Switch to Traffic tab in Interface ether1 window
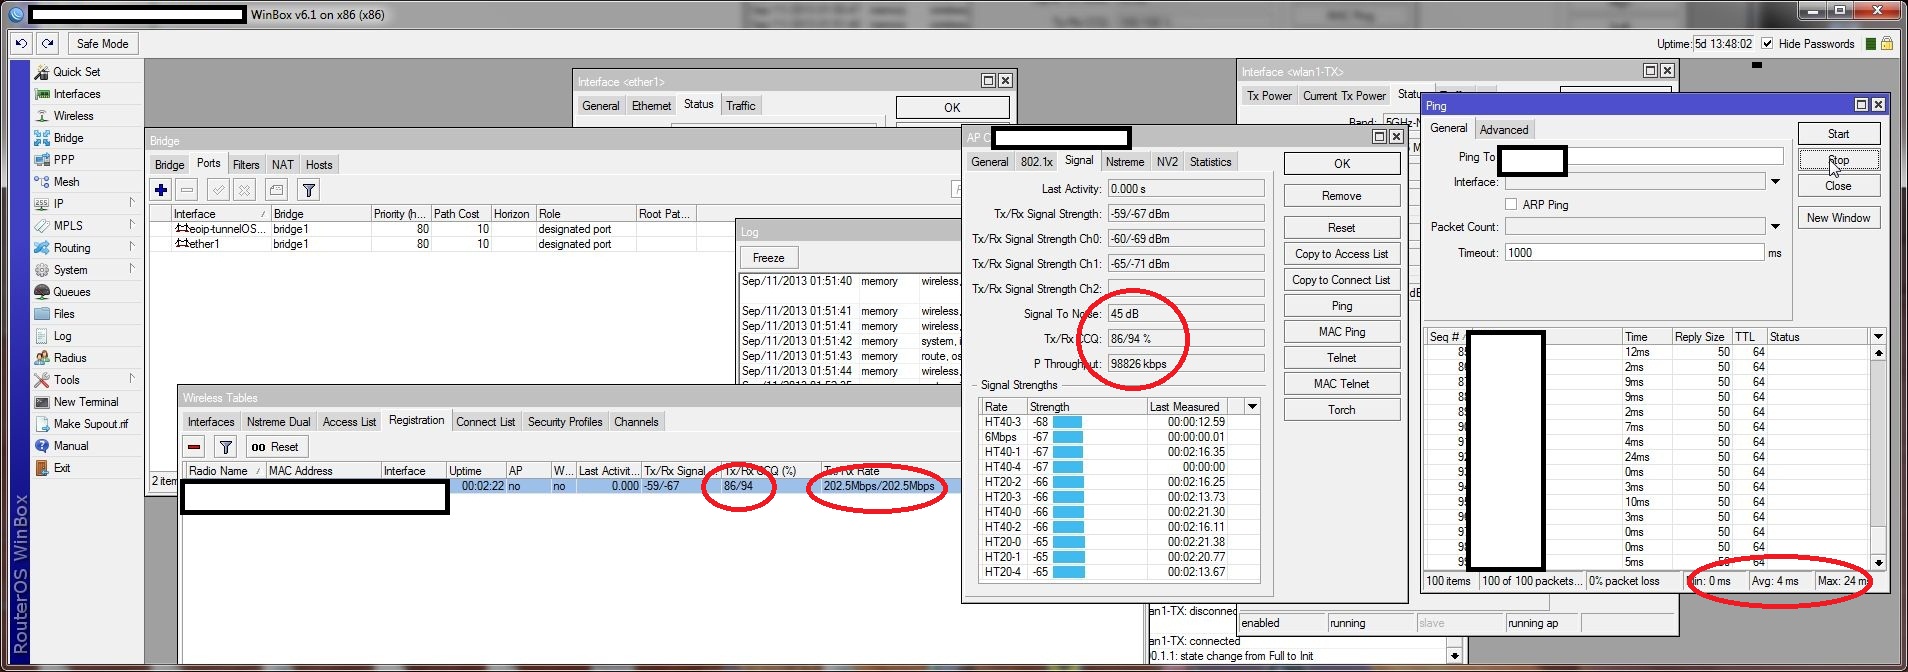The width and height of the screenshot is (1908, 672). click(741, 106)
